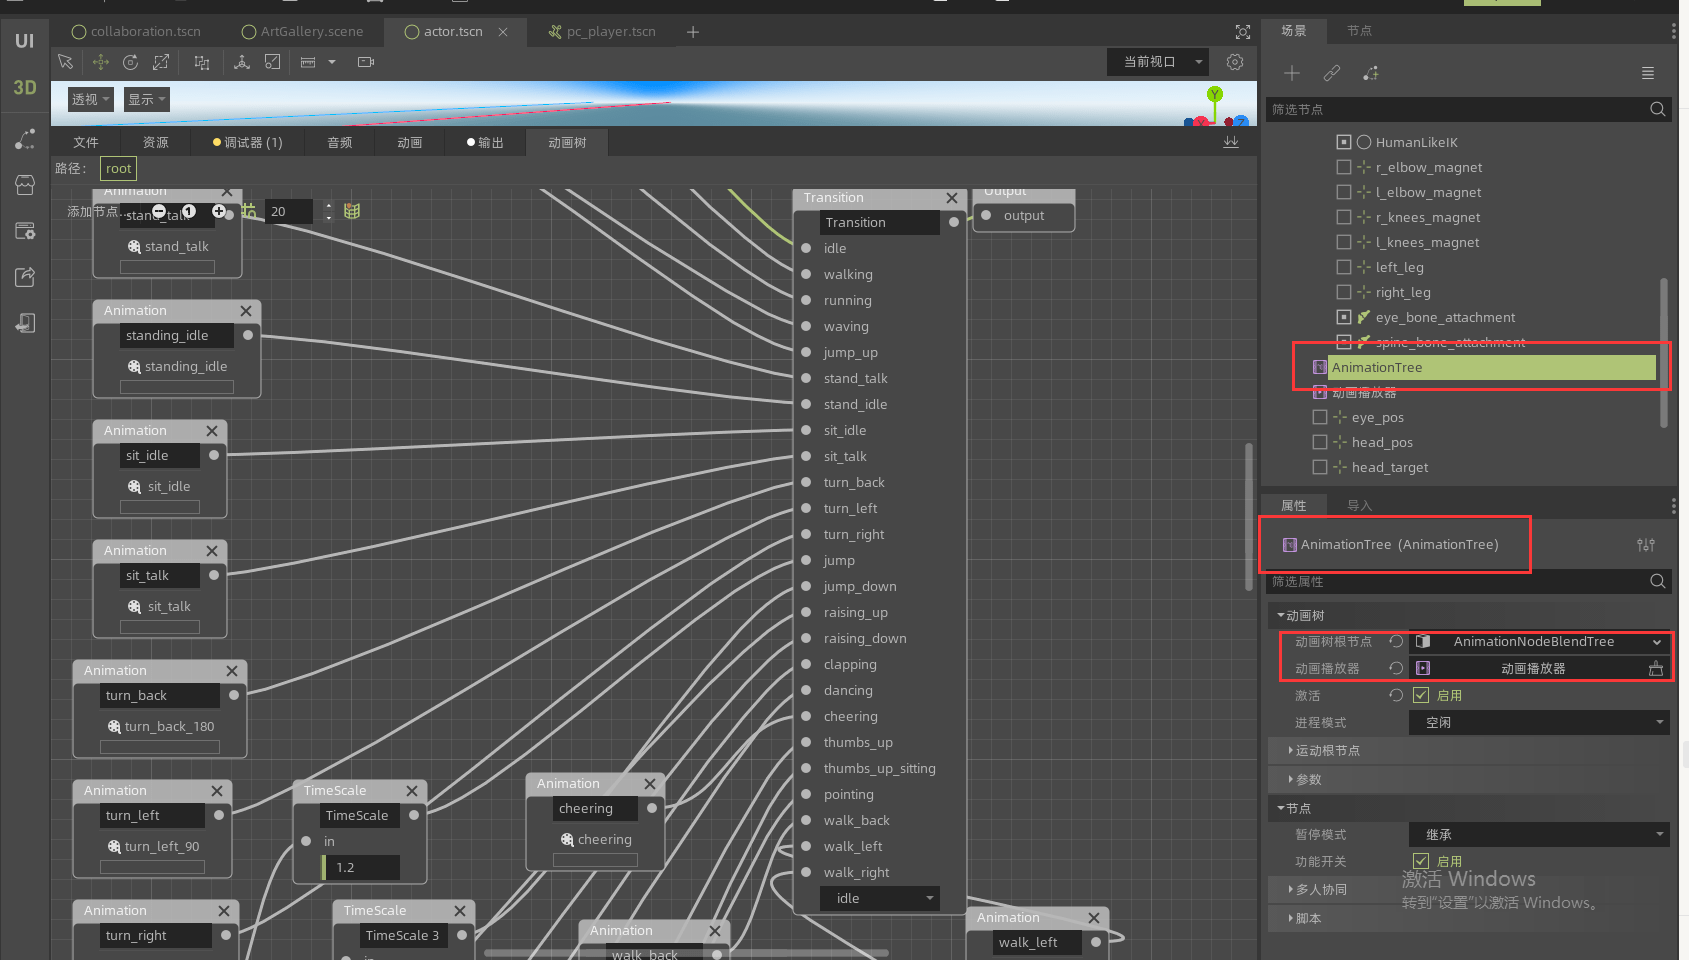Click the camera preview icon
This screenshot has width=1689, height=960.
tap(366, 62)
